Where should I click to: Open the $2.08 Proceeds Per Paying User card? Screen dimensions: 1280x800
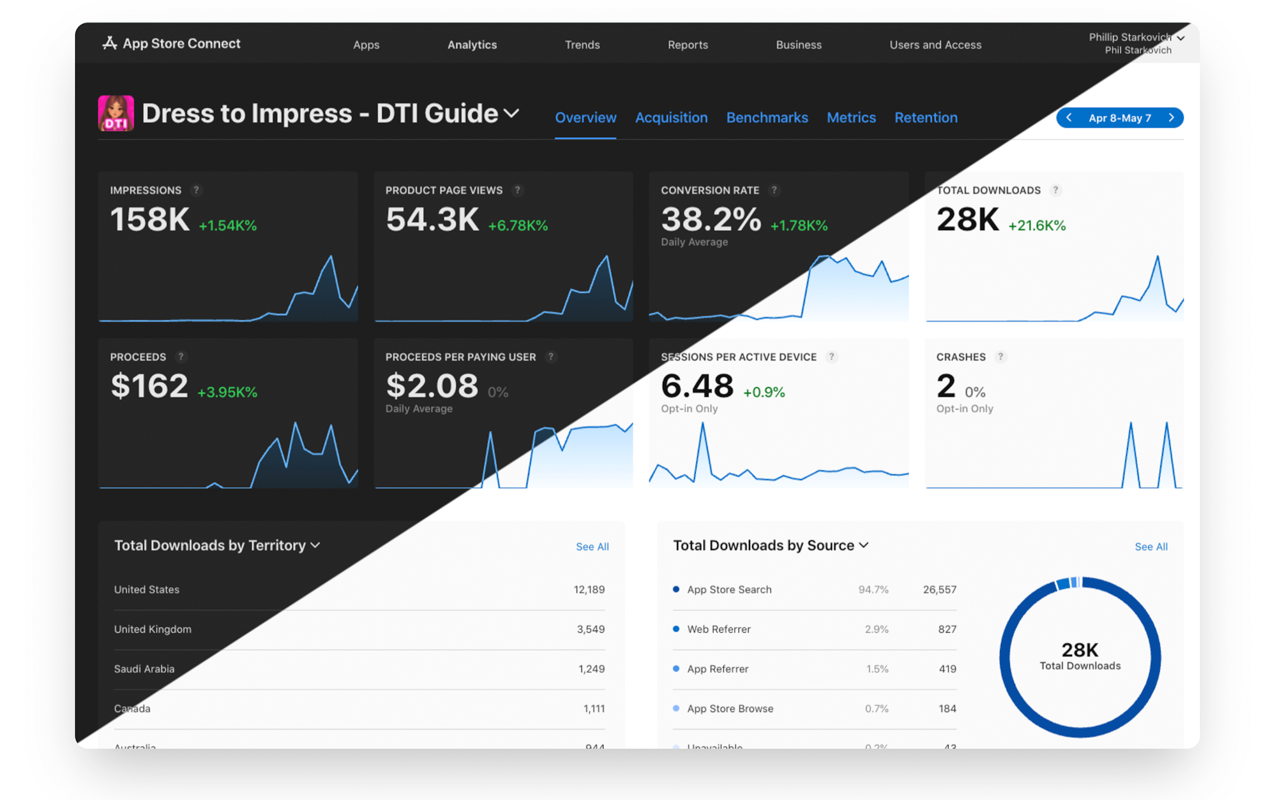(x=504, y=414)
